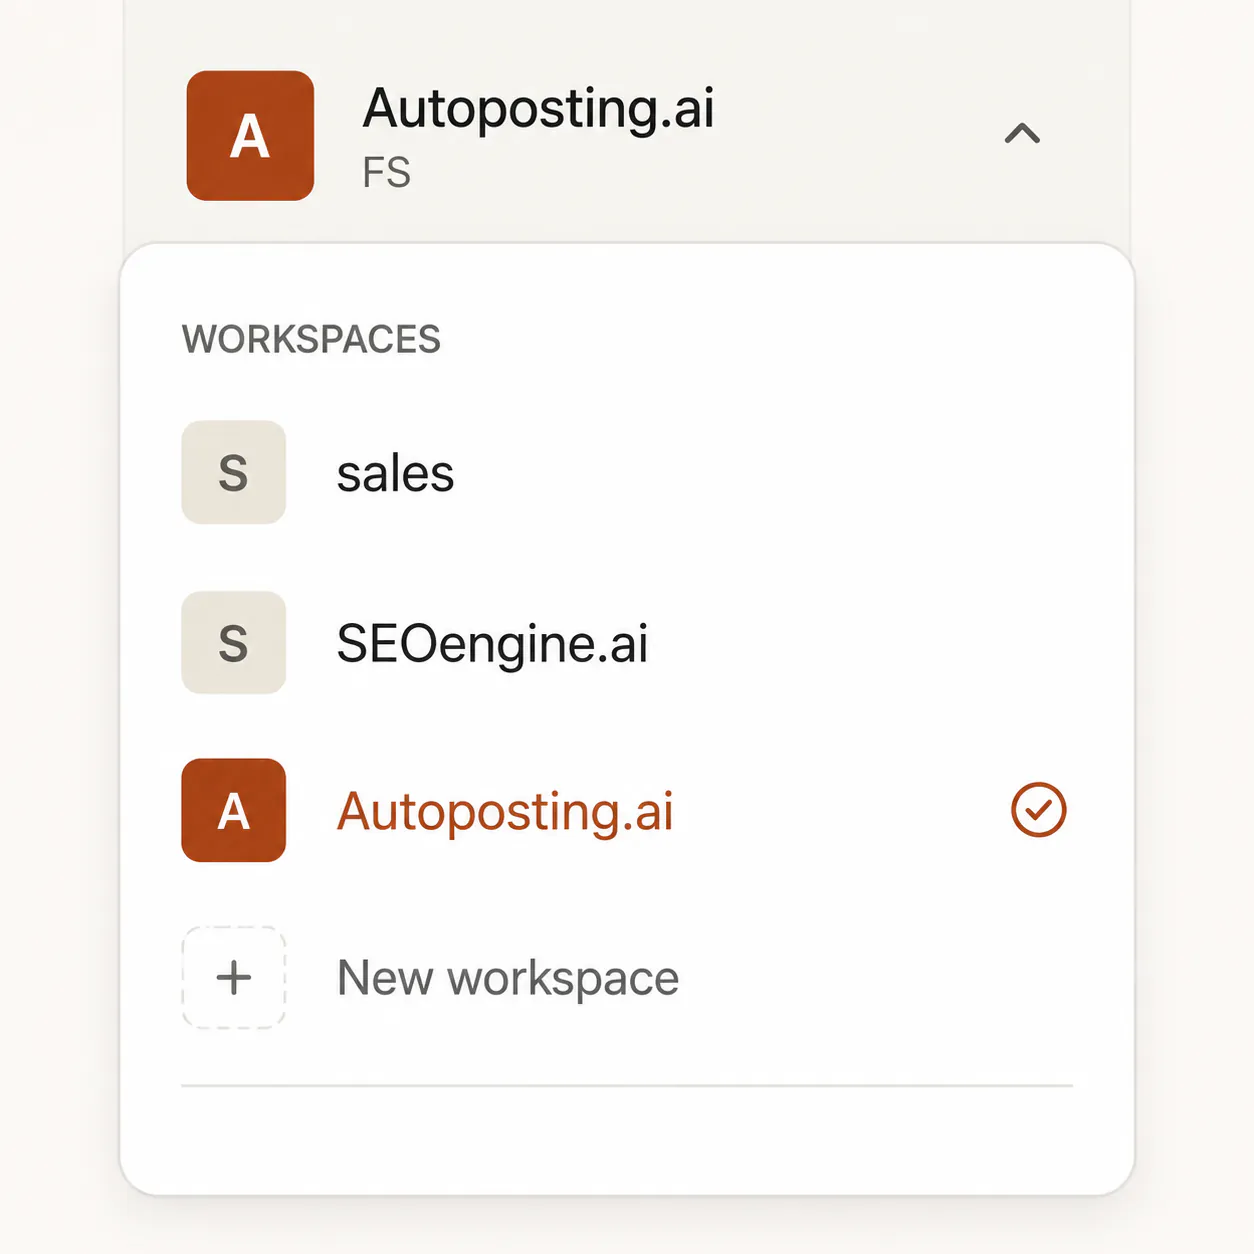Switch to the sales workspace
Screen dimensions: 1254x1254
tap(626, 472)
